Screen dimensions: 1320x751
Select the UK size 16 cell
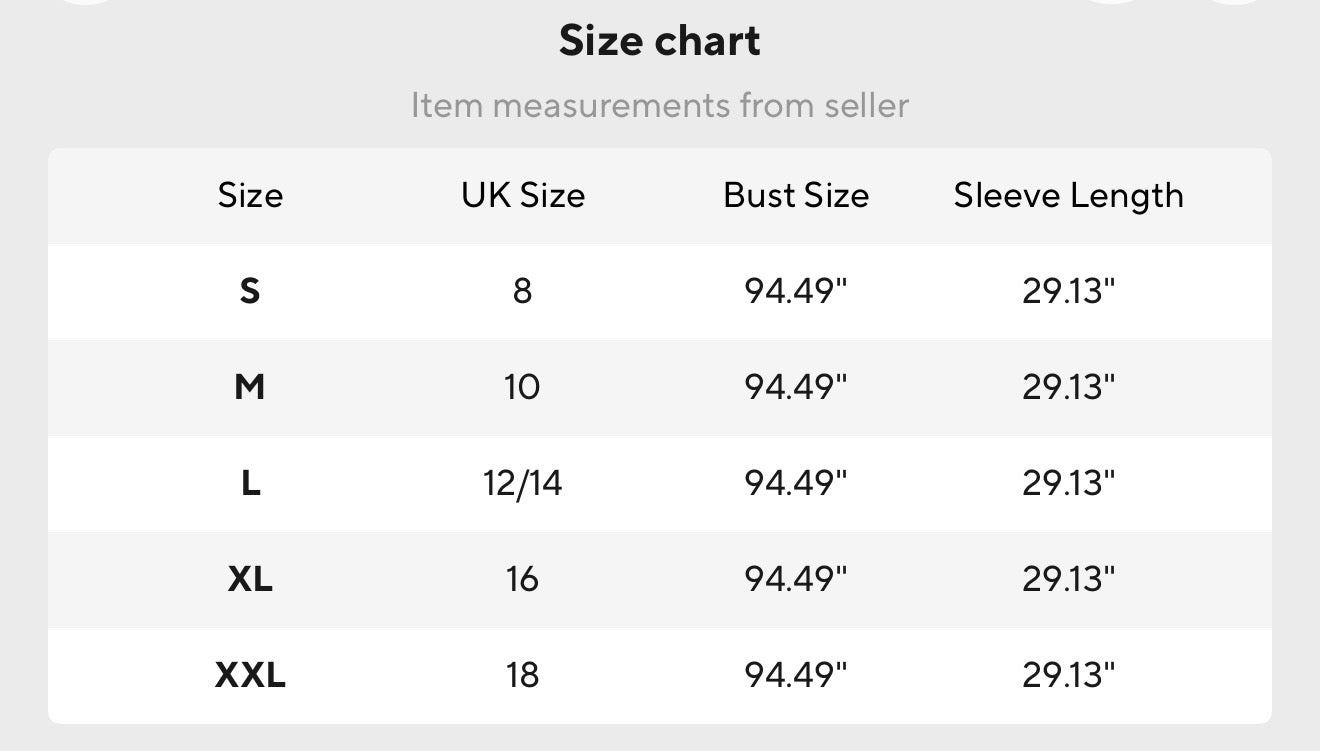[523, 579]
